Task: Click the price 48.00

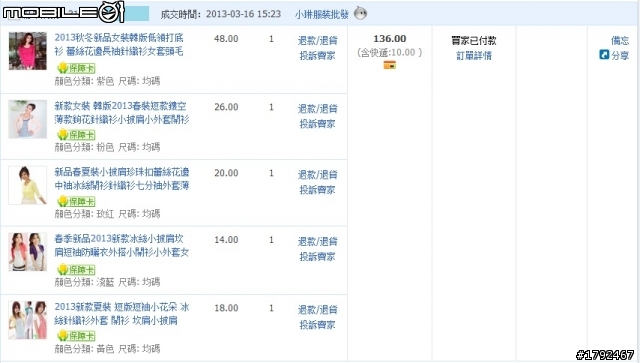Action: [226, 39]
